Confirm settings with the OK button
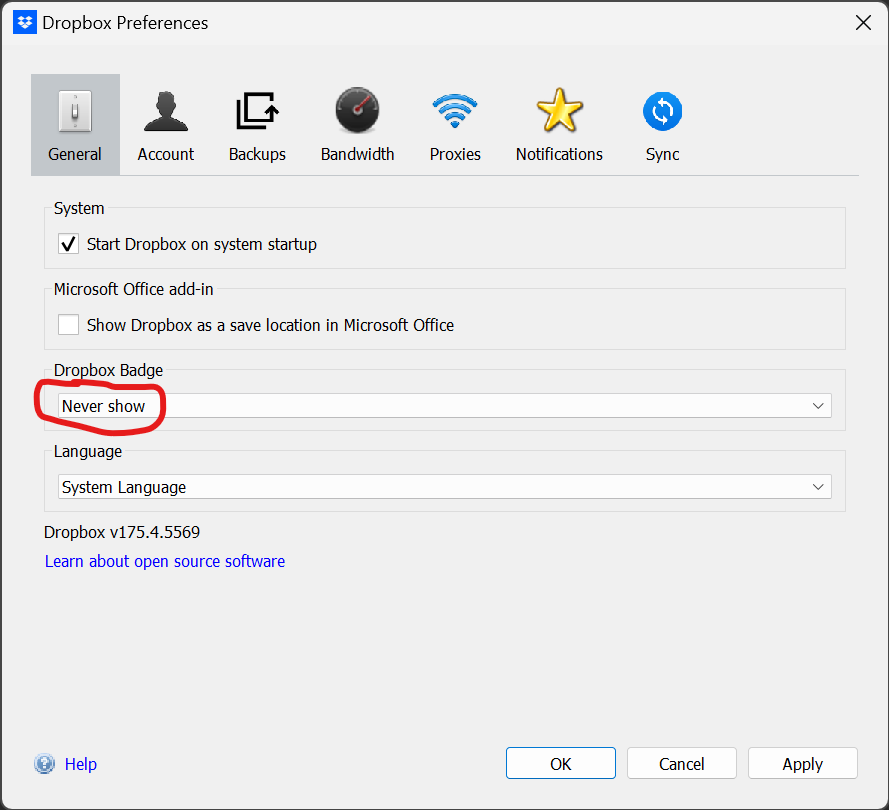This screenshot has height=810, width=889. [x=561, y=764]
